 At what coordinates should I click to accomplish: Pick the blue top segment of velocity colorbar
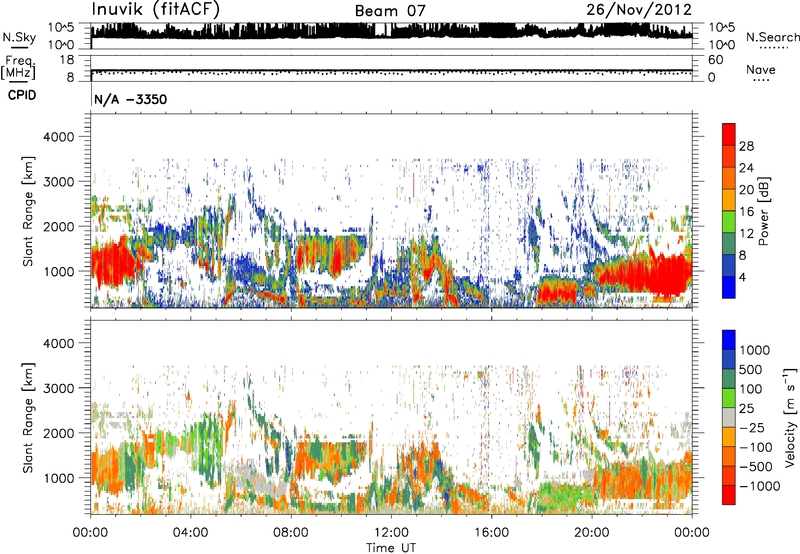(x=729, y=340)
